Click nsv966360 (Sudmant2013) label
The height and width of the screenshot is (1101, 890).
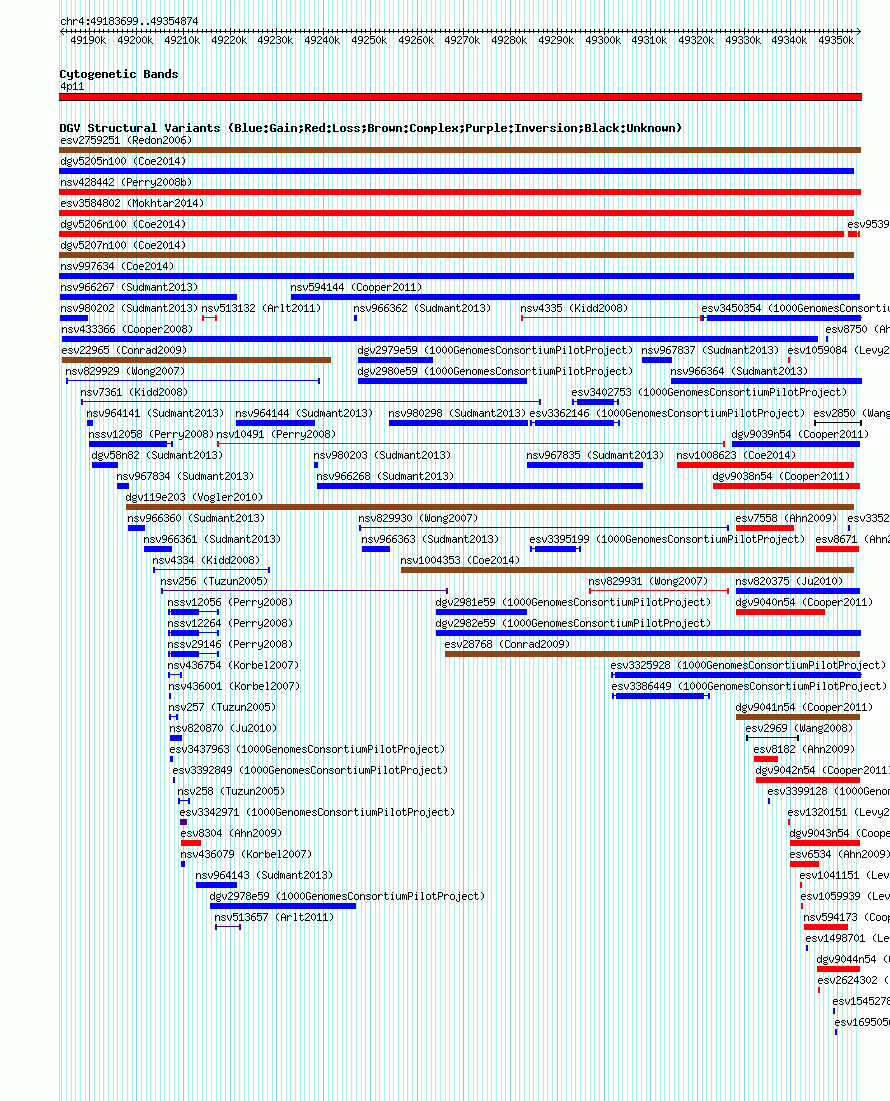pyautogui.click(x=196, y=520)
